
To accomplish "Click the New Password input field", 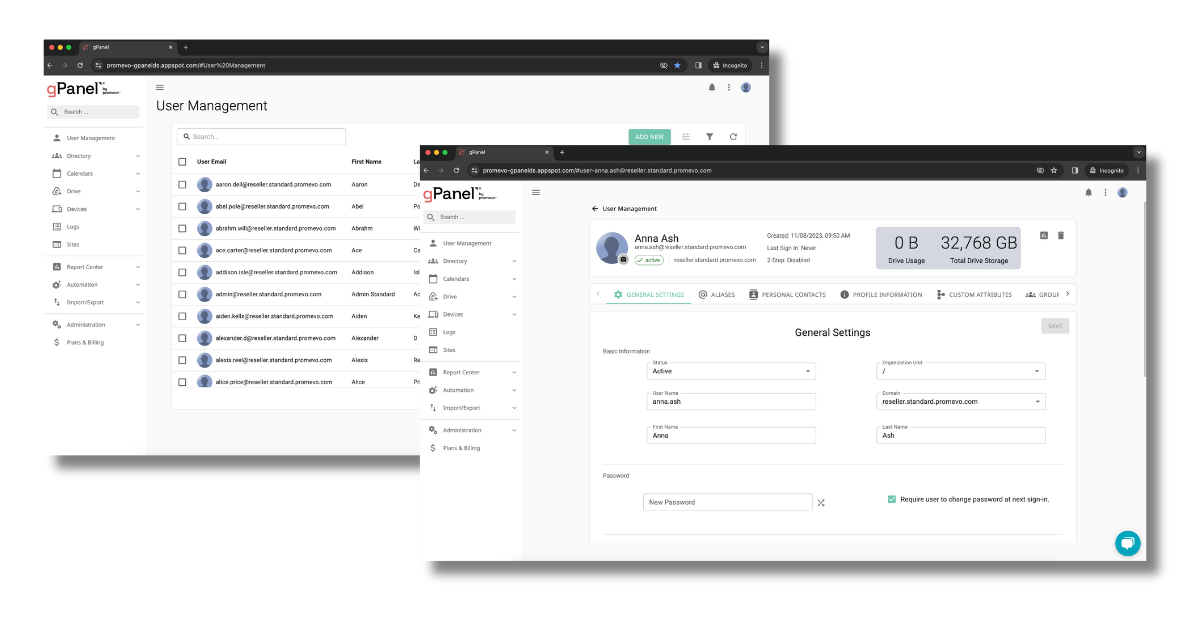I will pyautogui.click(x=727, y=502).
